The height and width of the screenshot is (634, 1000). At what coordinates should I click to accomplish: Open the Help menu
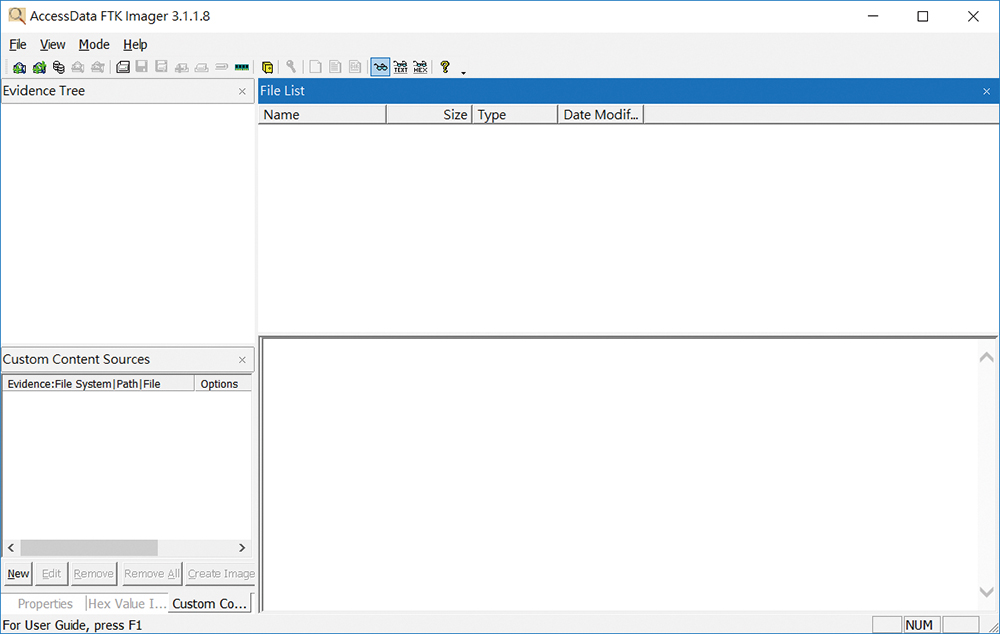coord(135,45)
